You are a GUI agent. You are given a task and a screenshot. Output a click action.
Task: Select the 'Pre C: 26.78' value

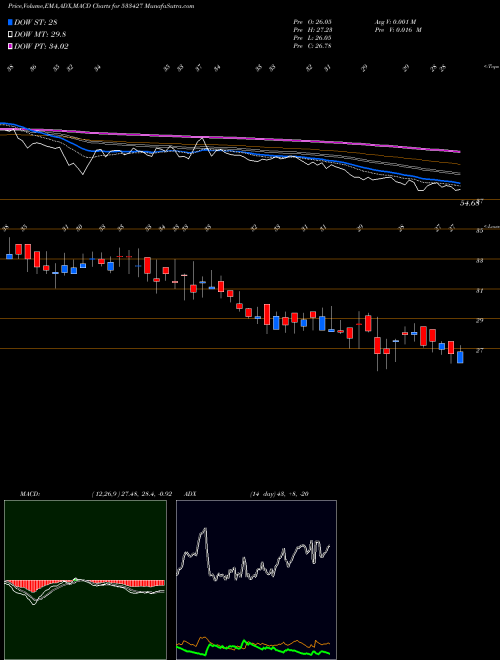(312, 46)
